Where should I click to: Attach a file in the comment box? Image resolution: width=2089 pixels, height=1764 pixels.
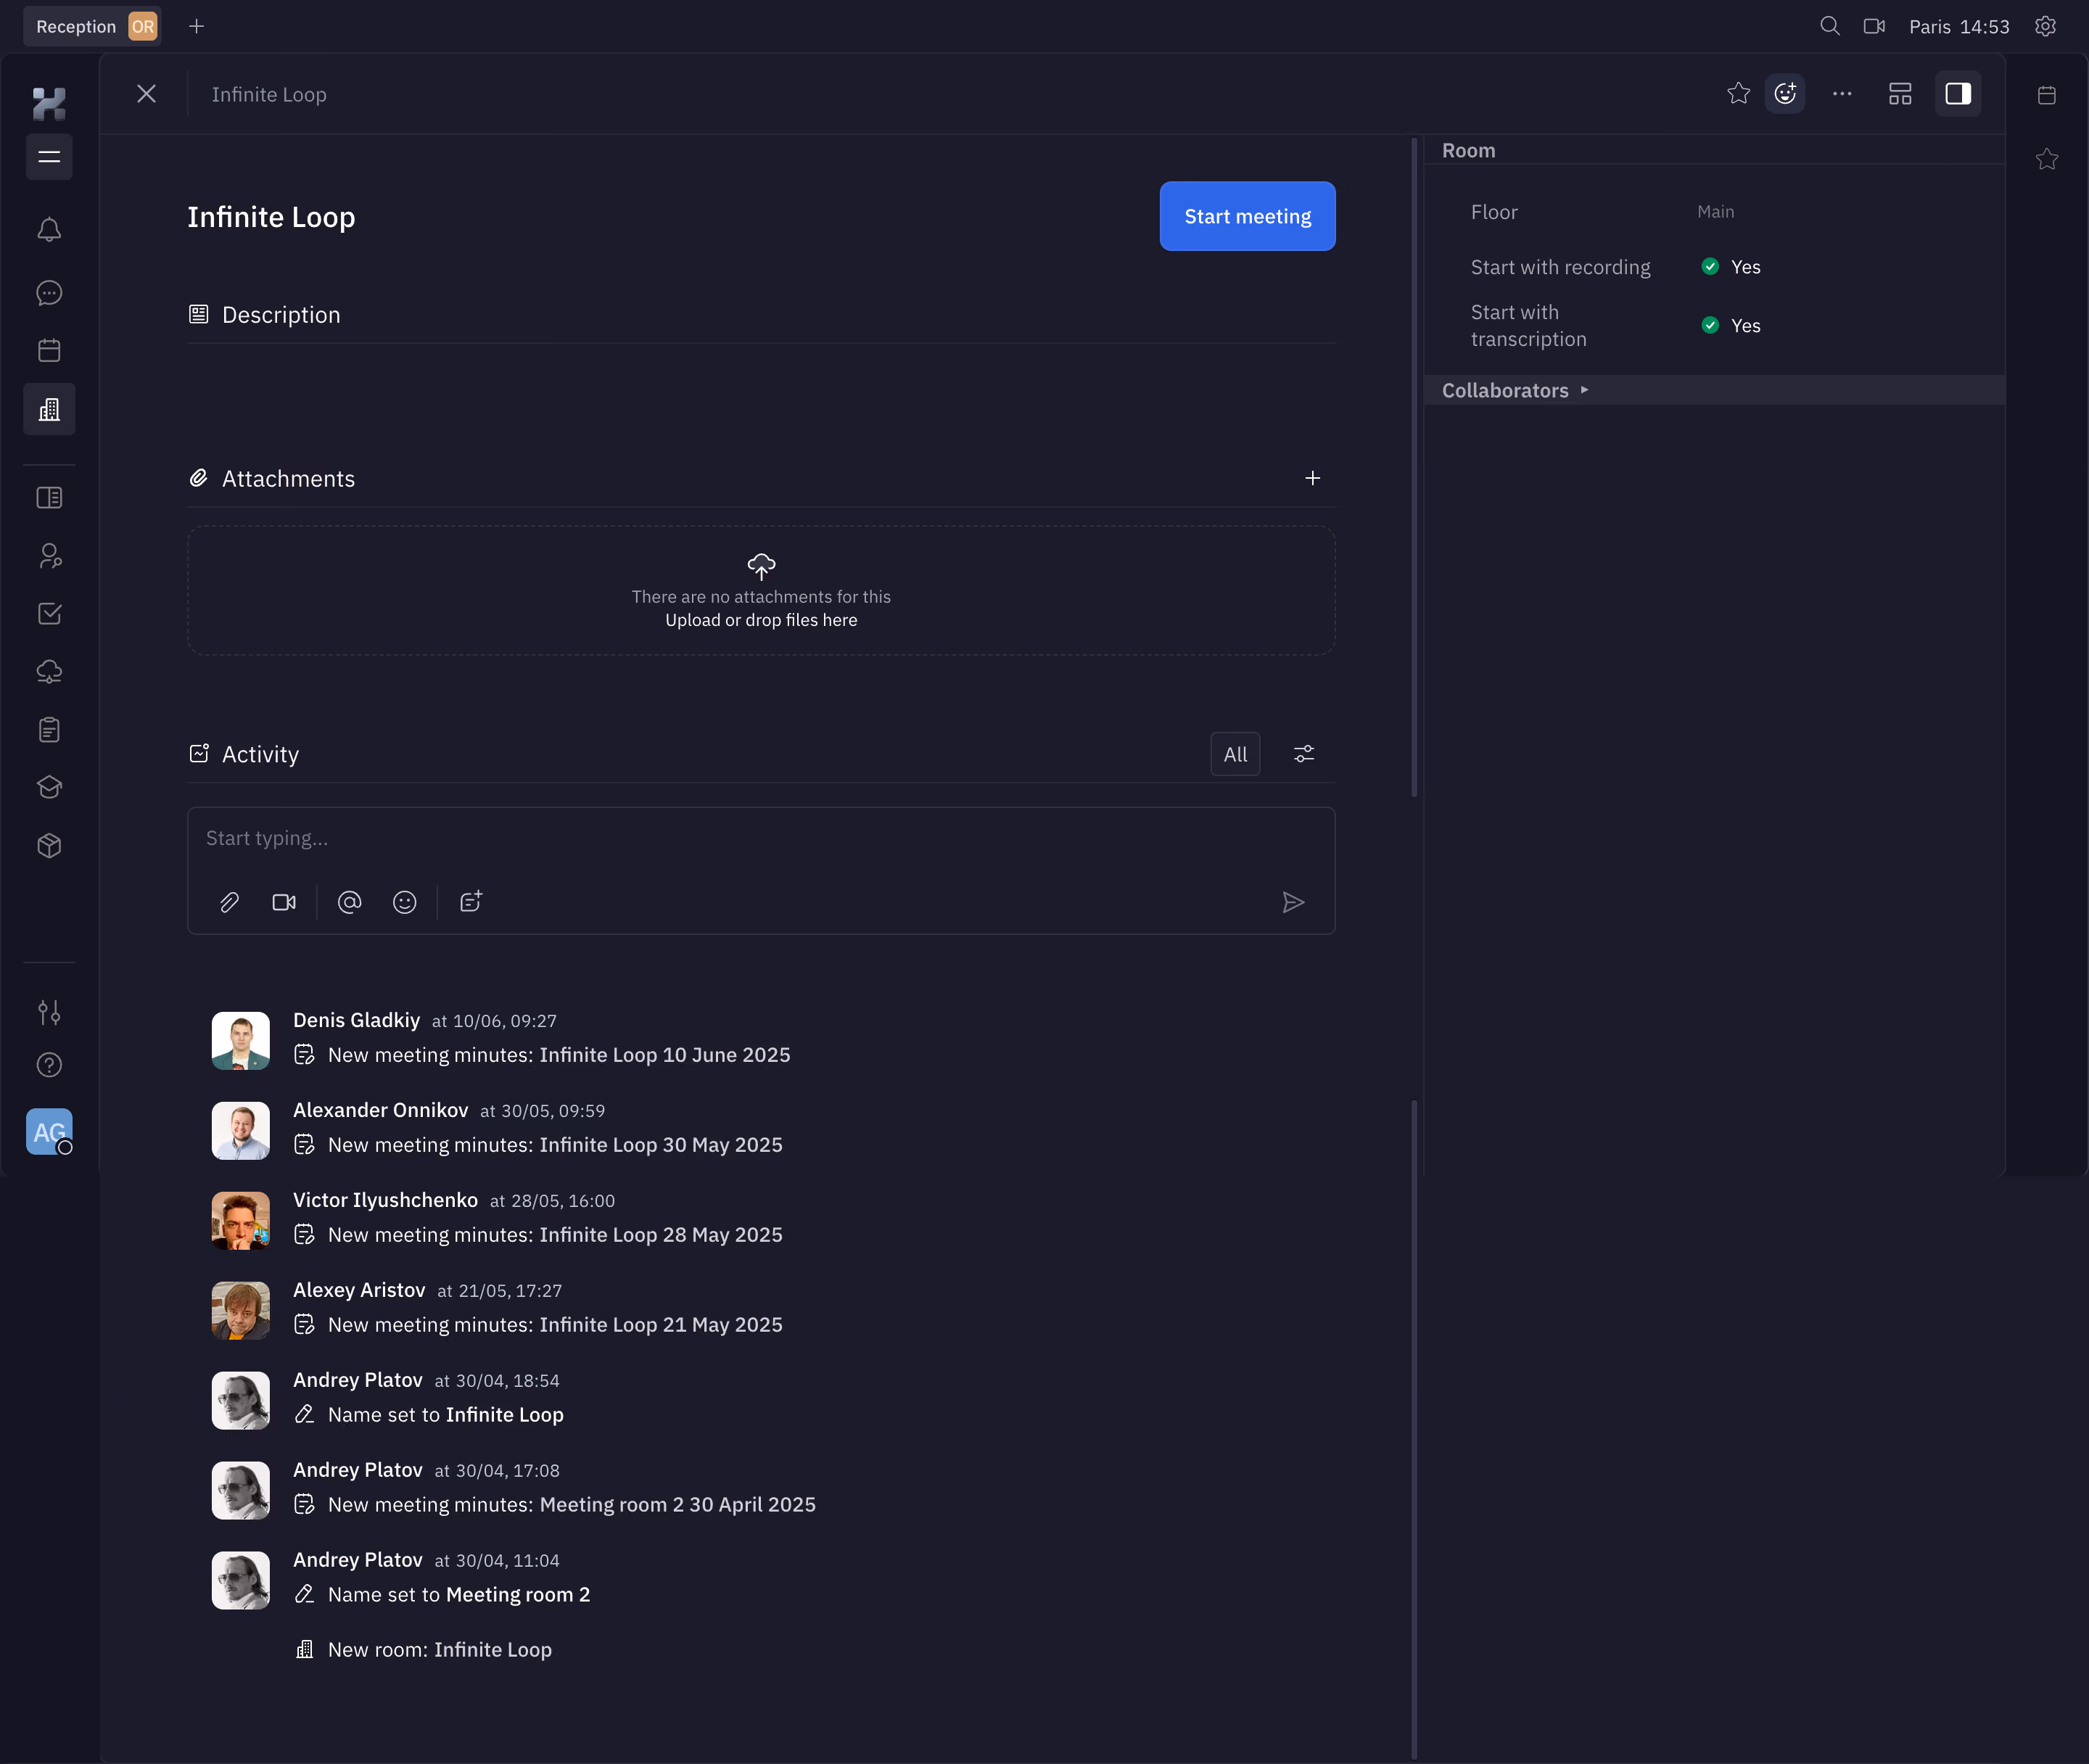(229, 903)
